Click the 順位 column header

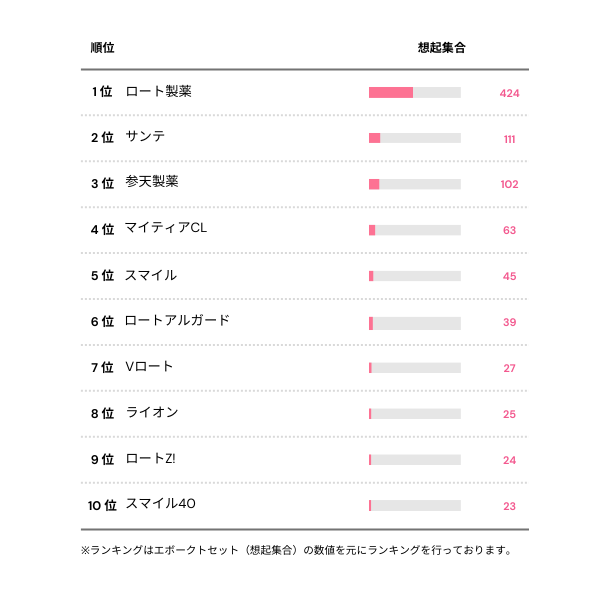pyautogui.click(x=102, y=47)
